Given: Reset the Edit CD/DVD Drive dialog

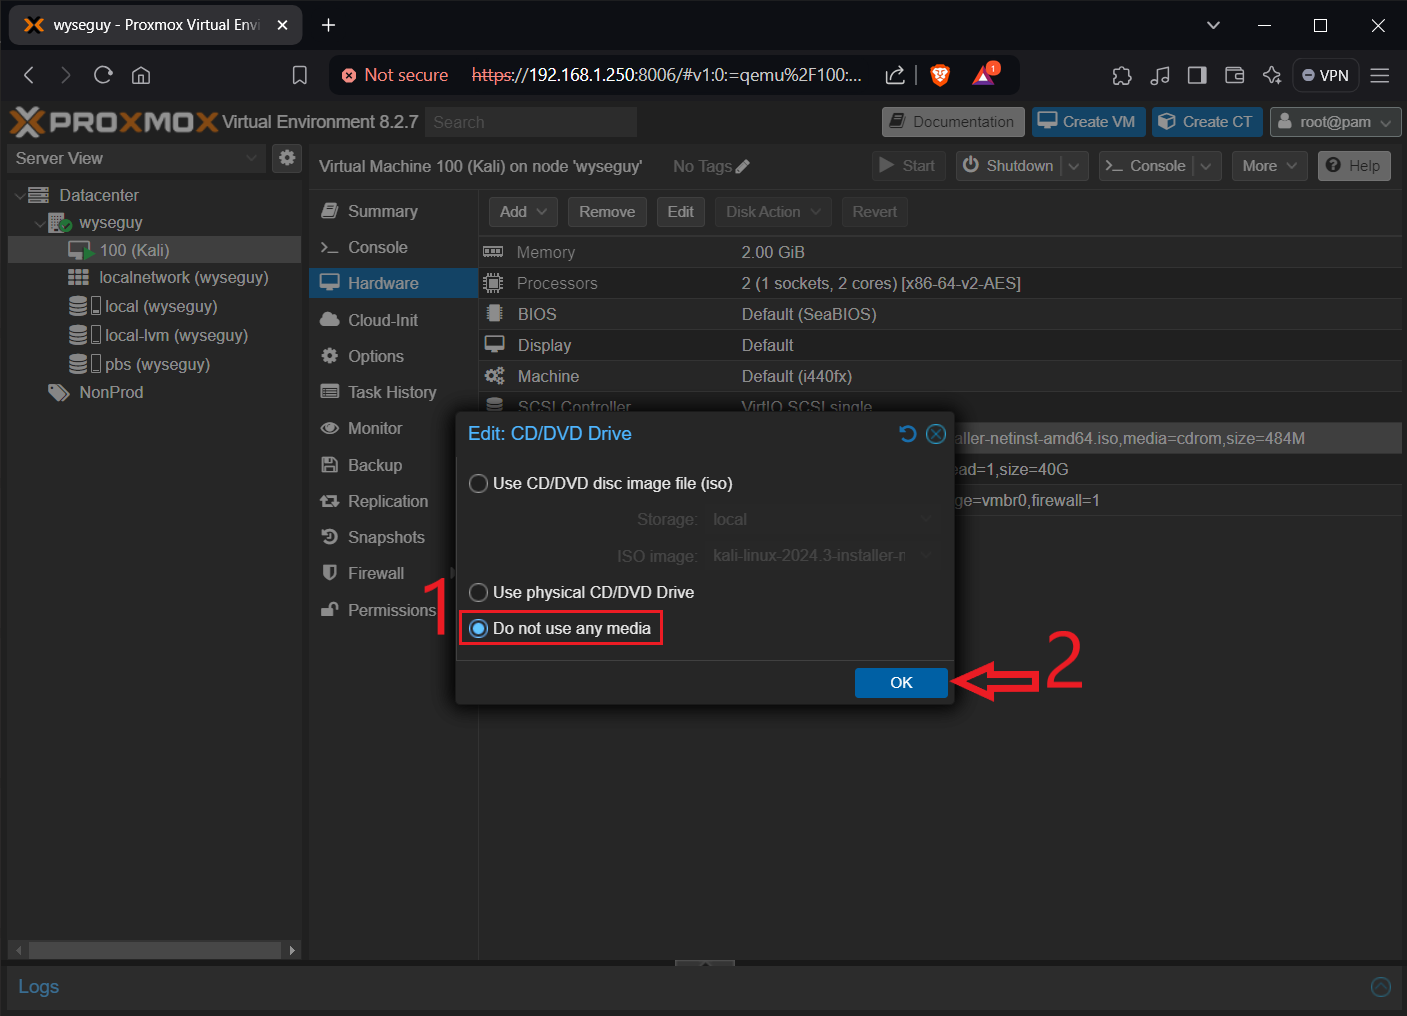Looking at the screenshot, I should [x=907, y=433].
